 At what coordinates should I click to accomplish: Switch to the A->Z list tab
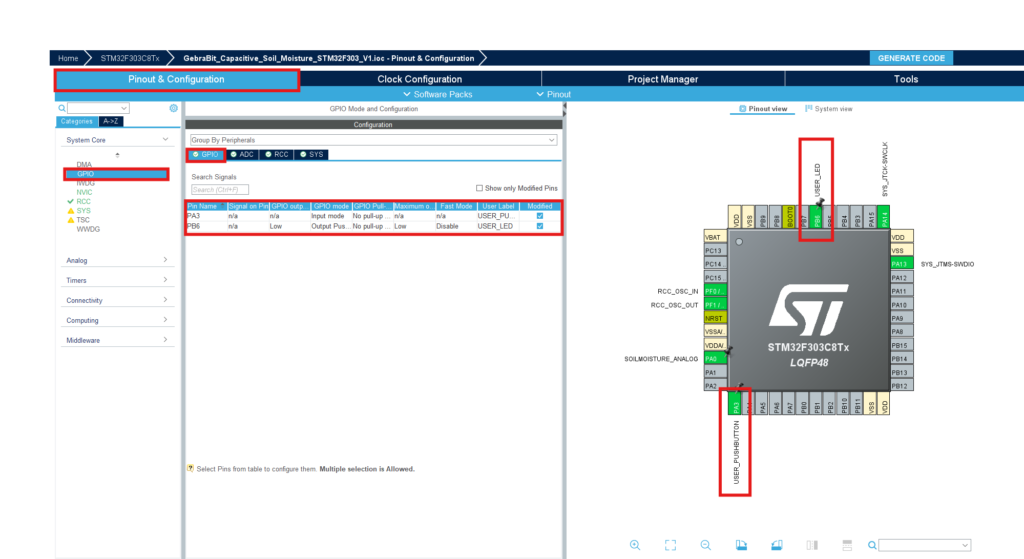click(110, 121)
